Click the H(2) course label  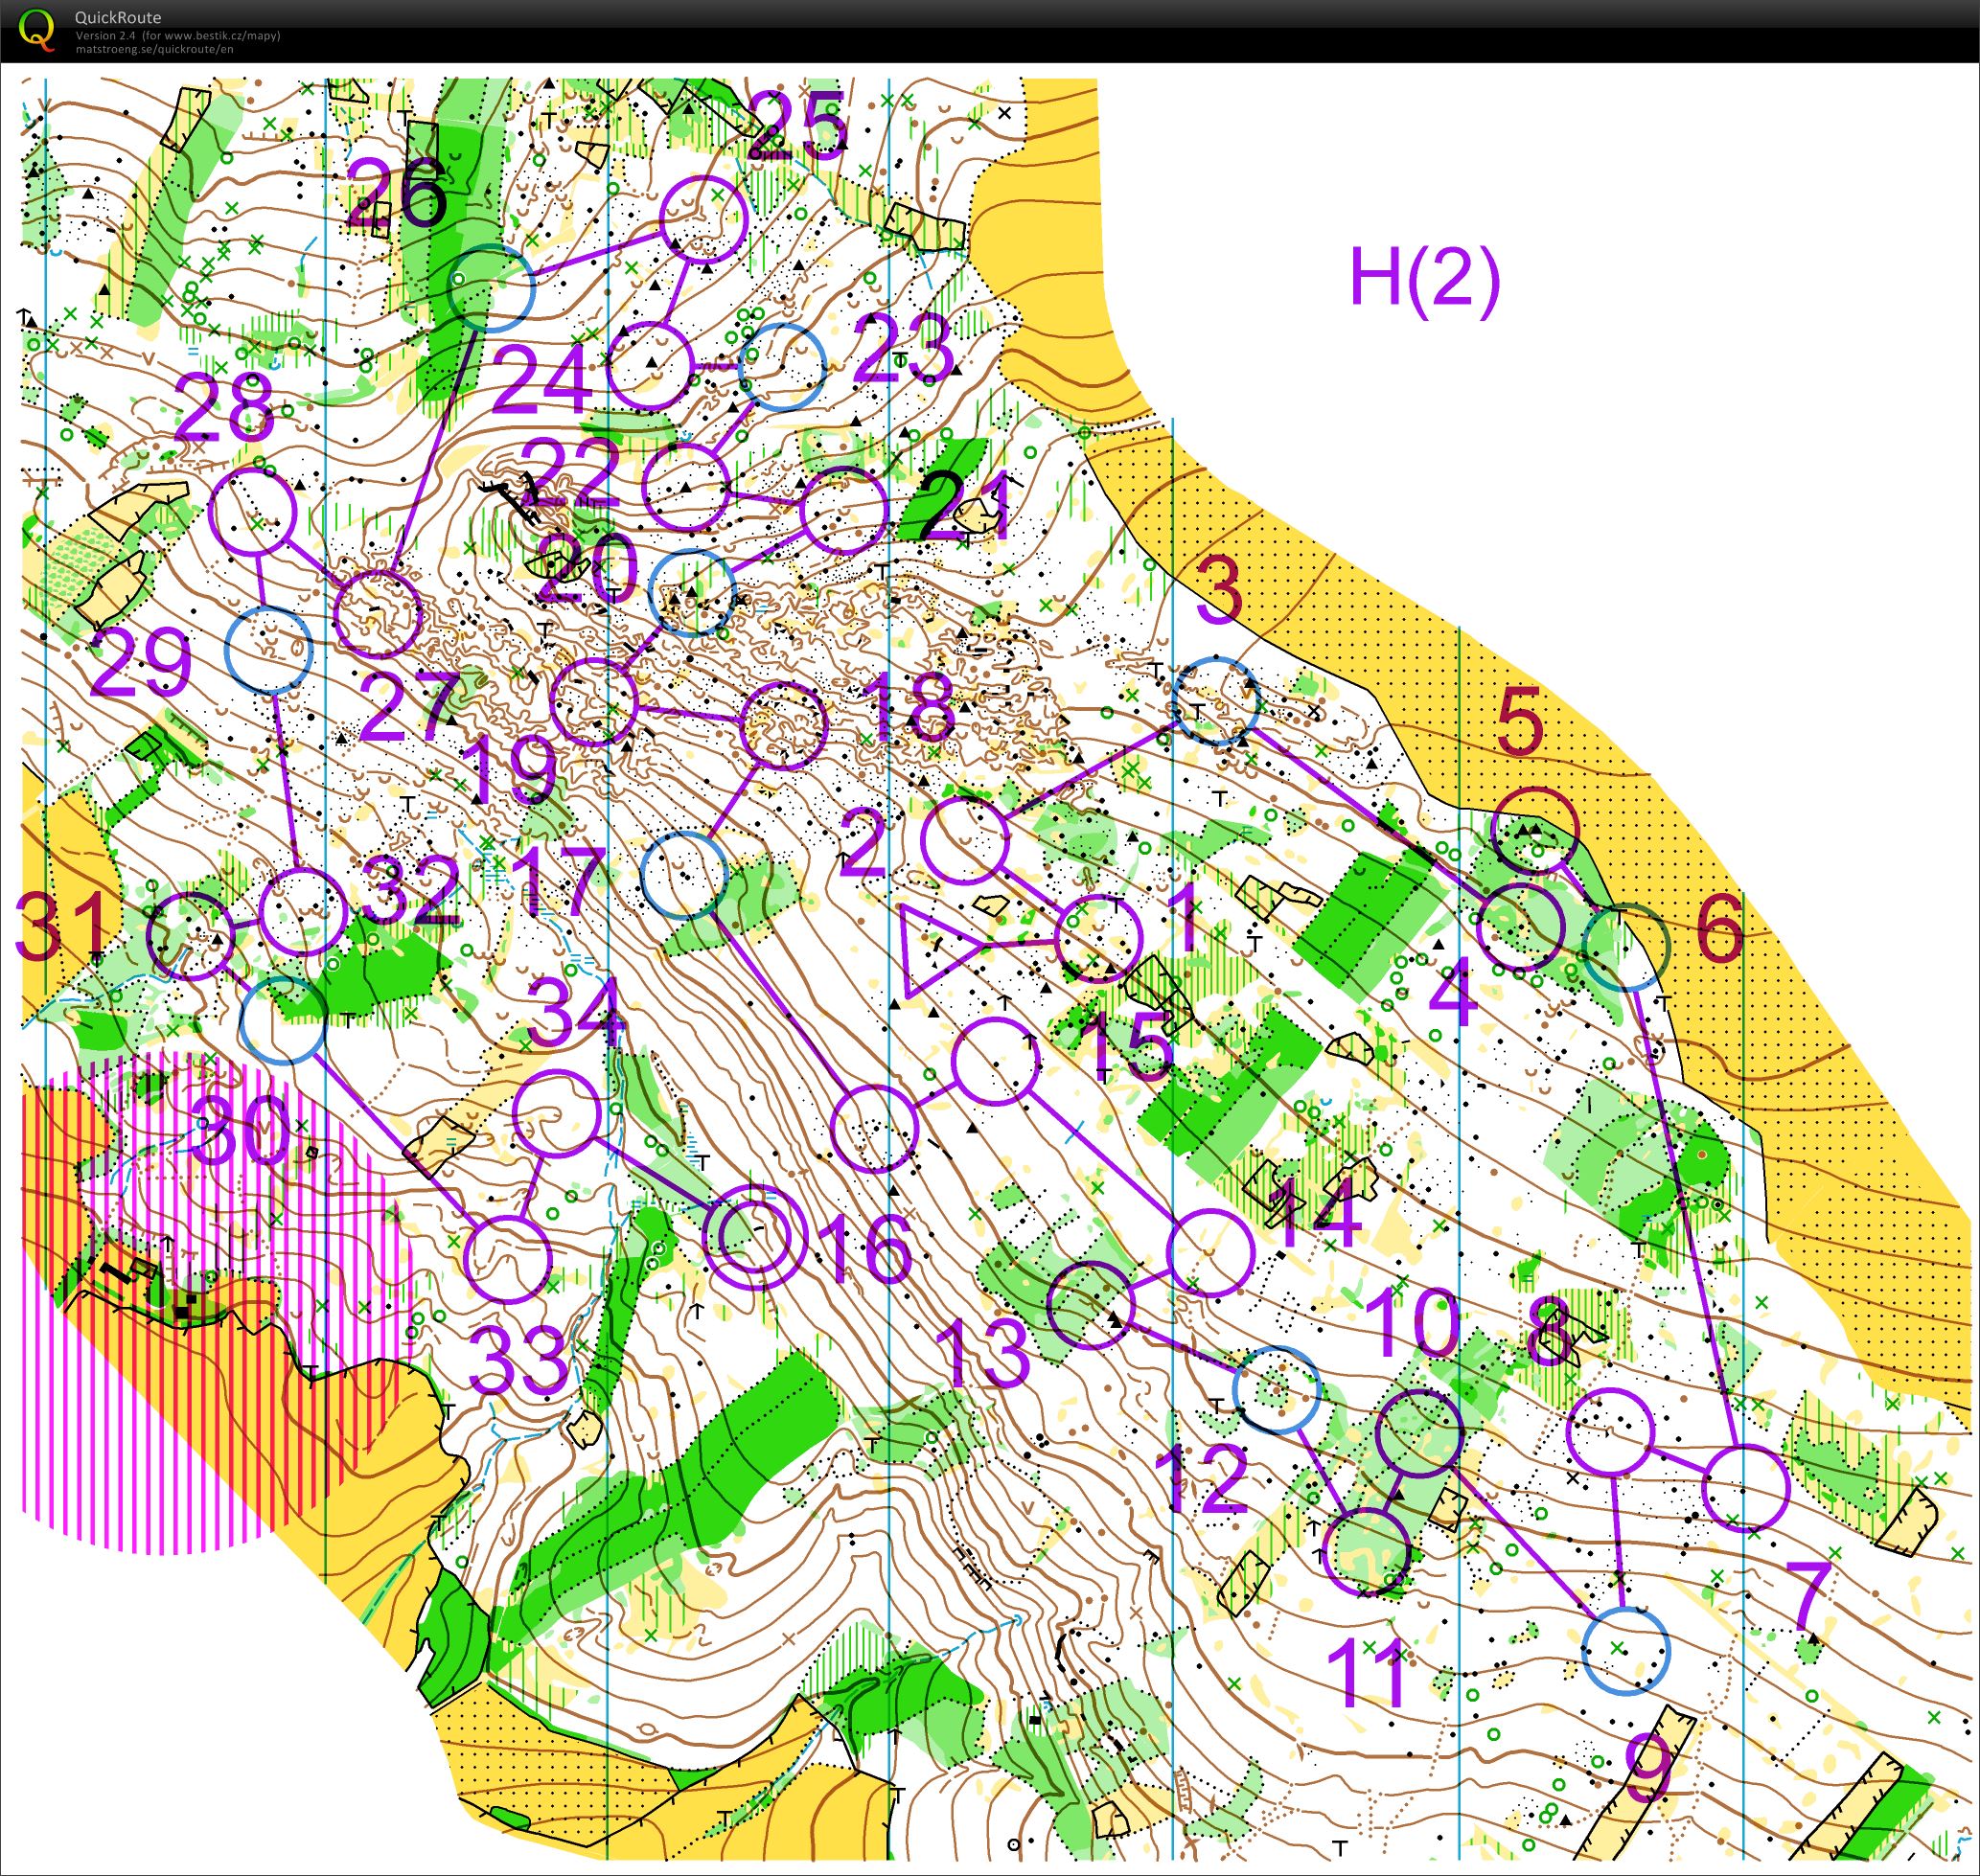[1424, 279]
